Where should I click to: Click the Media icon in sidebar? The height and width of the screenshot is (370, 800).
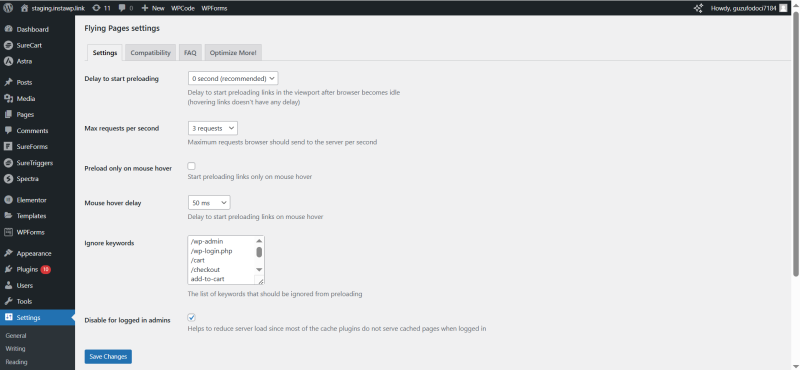(x=8, y=98)
